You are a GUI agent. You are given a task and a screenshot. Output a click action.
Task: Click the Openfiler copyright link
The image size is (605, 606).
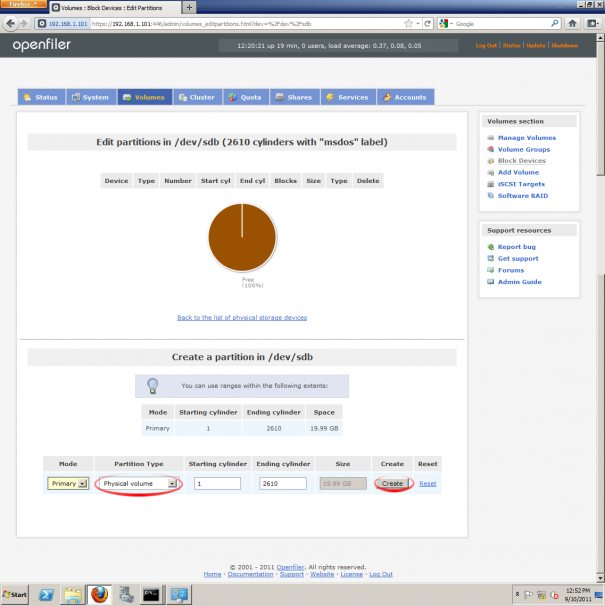click(x=290, y=567)
